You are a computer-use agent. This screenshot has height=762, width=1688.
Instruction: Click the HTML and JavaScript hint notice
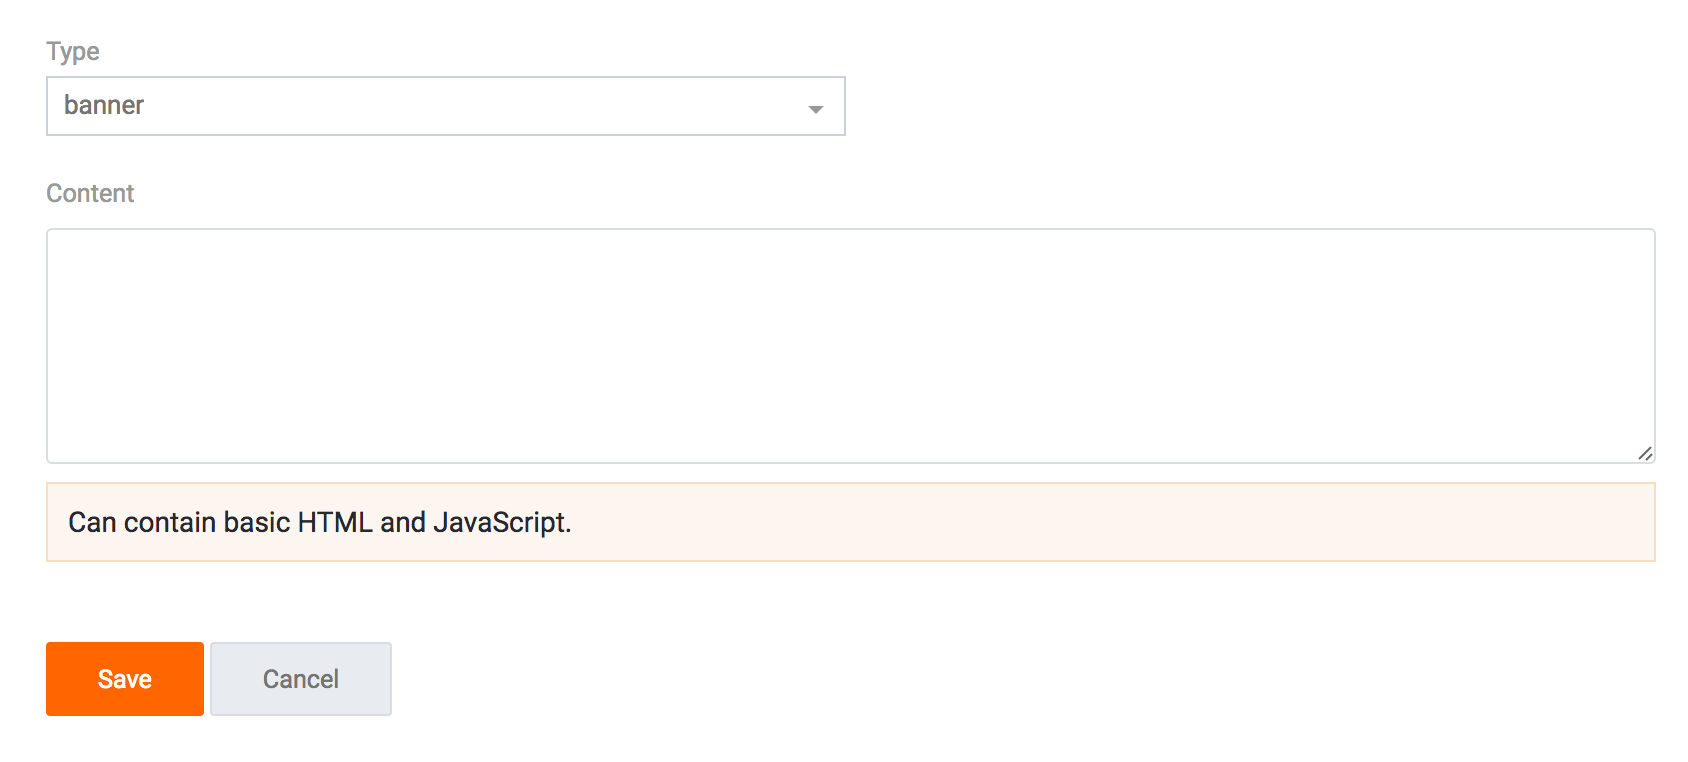point(850,522)
